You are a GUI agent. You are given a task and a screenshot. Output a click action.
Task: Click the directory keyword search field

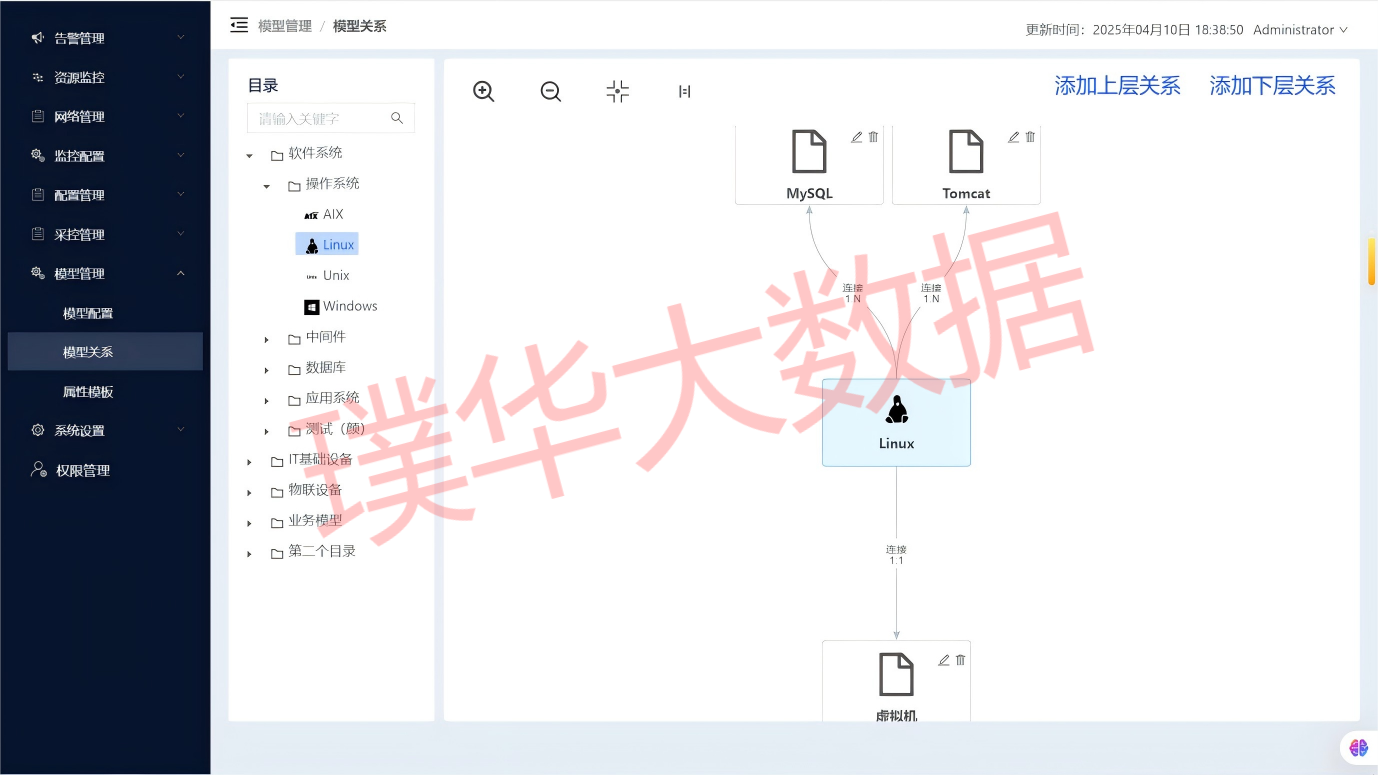320,118
